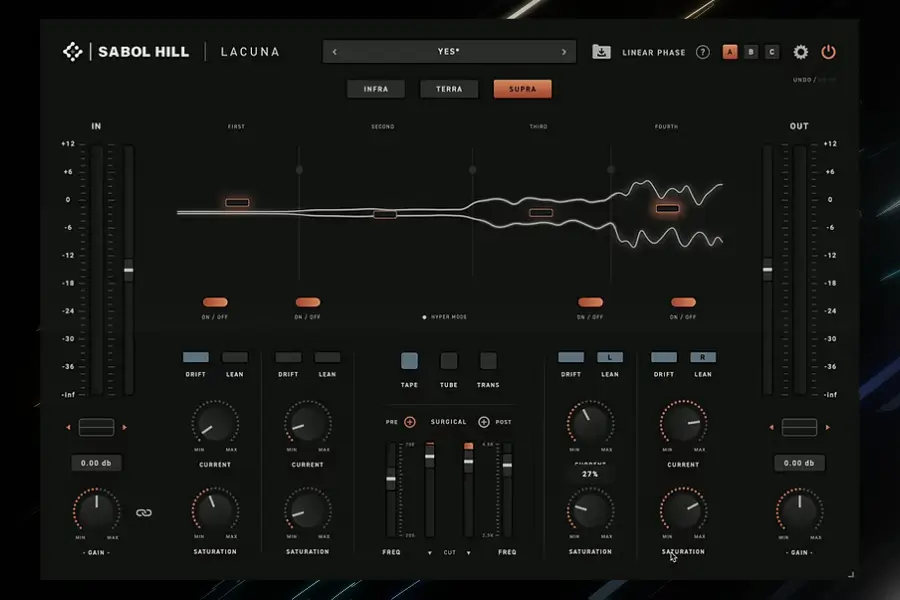
Task: Enable HYPER MODE
Action: point(445,317)
